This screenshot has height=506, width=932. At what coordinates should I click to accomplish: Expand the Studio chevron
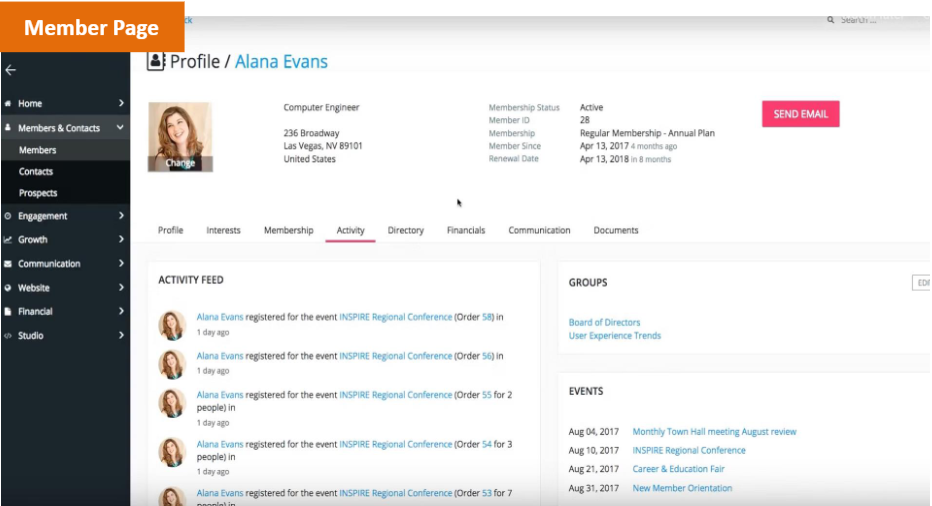[x=121, y=335]
